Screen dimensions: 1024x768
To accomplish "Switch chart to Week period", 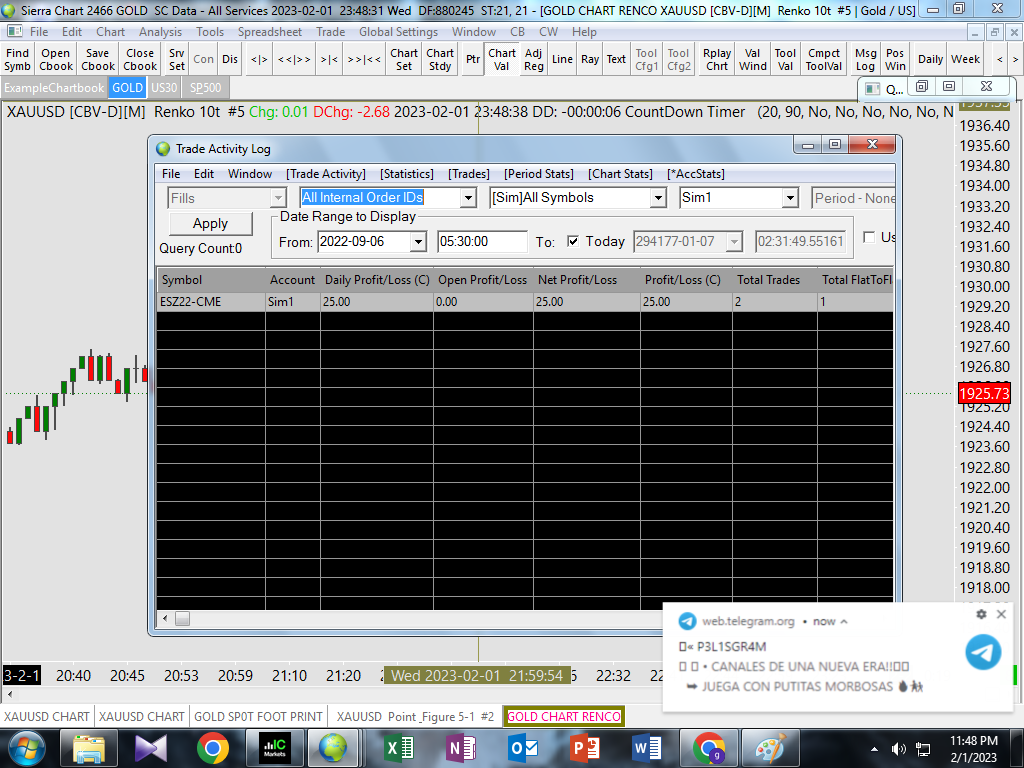I will coord(965,59).
